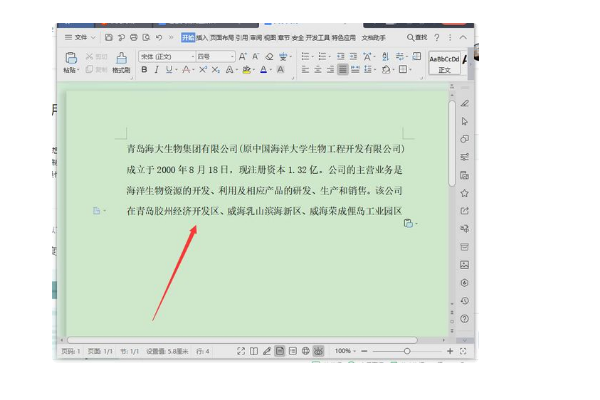Open the 特色应用 ribbon tab
Viewport: 600px width, 400px height.
(344, 38)
